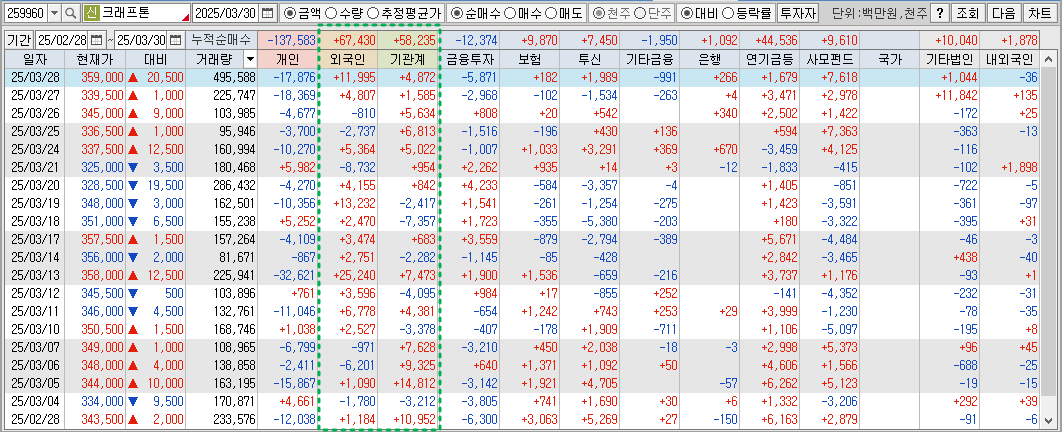
Task: Select the 단주 unit radio
Action: [639, 13]
